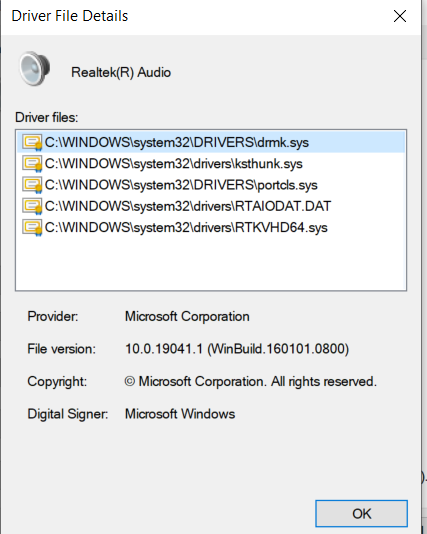Click the certificate icon beside ksthunk.sys
The image size is (427, 534).
click(x=32, y=164)
